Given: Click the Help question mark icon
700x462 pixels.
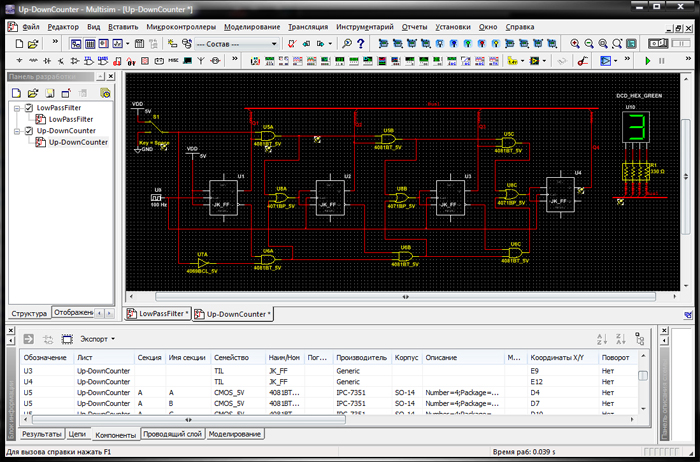Looking at the screenshot, I should [361, 44].
